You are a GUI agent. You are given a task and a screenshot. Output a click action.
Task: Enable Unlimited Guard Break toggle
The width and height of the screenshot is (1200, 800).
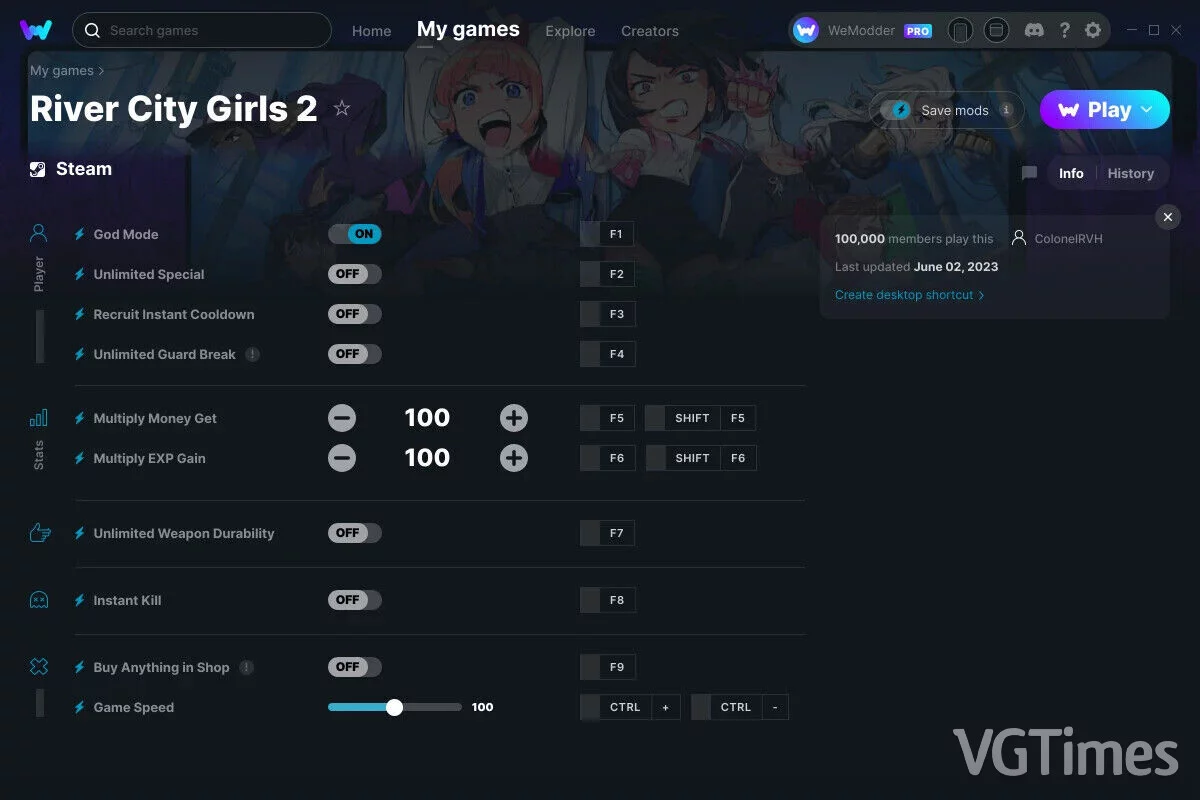click(355, 354)
